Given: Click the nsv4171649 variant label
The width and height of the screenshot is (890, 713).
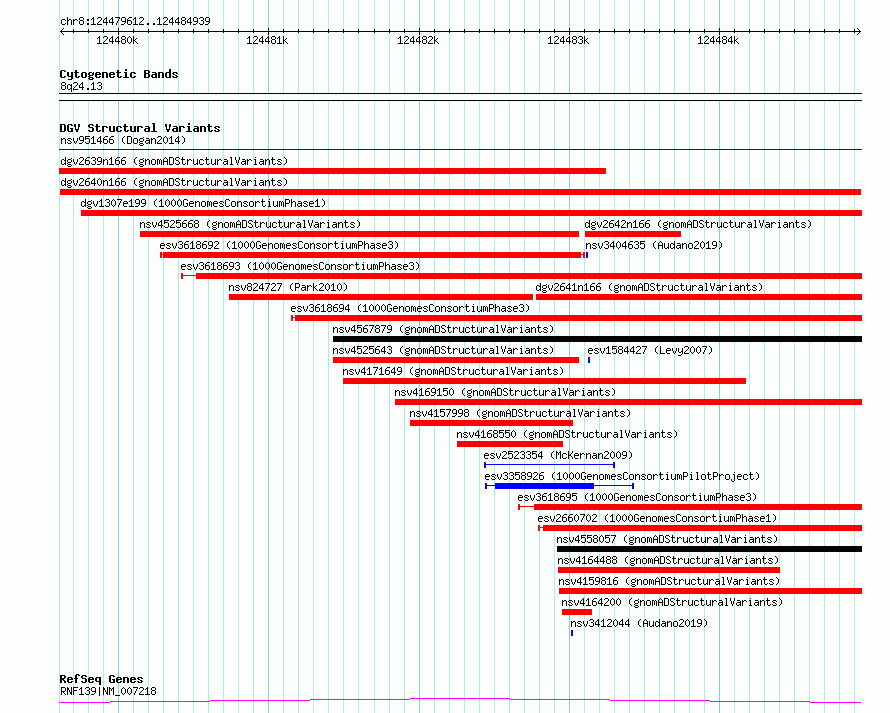Looking at the screenshot, I should click(x=453, y=371).
